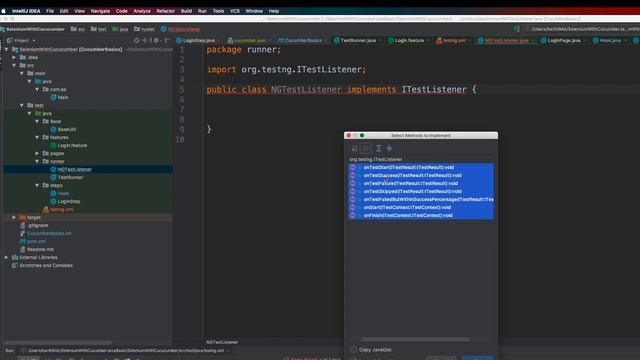
Task: Enable the Copy JavaDoc checkbox
Action: tap(353, 350)
